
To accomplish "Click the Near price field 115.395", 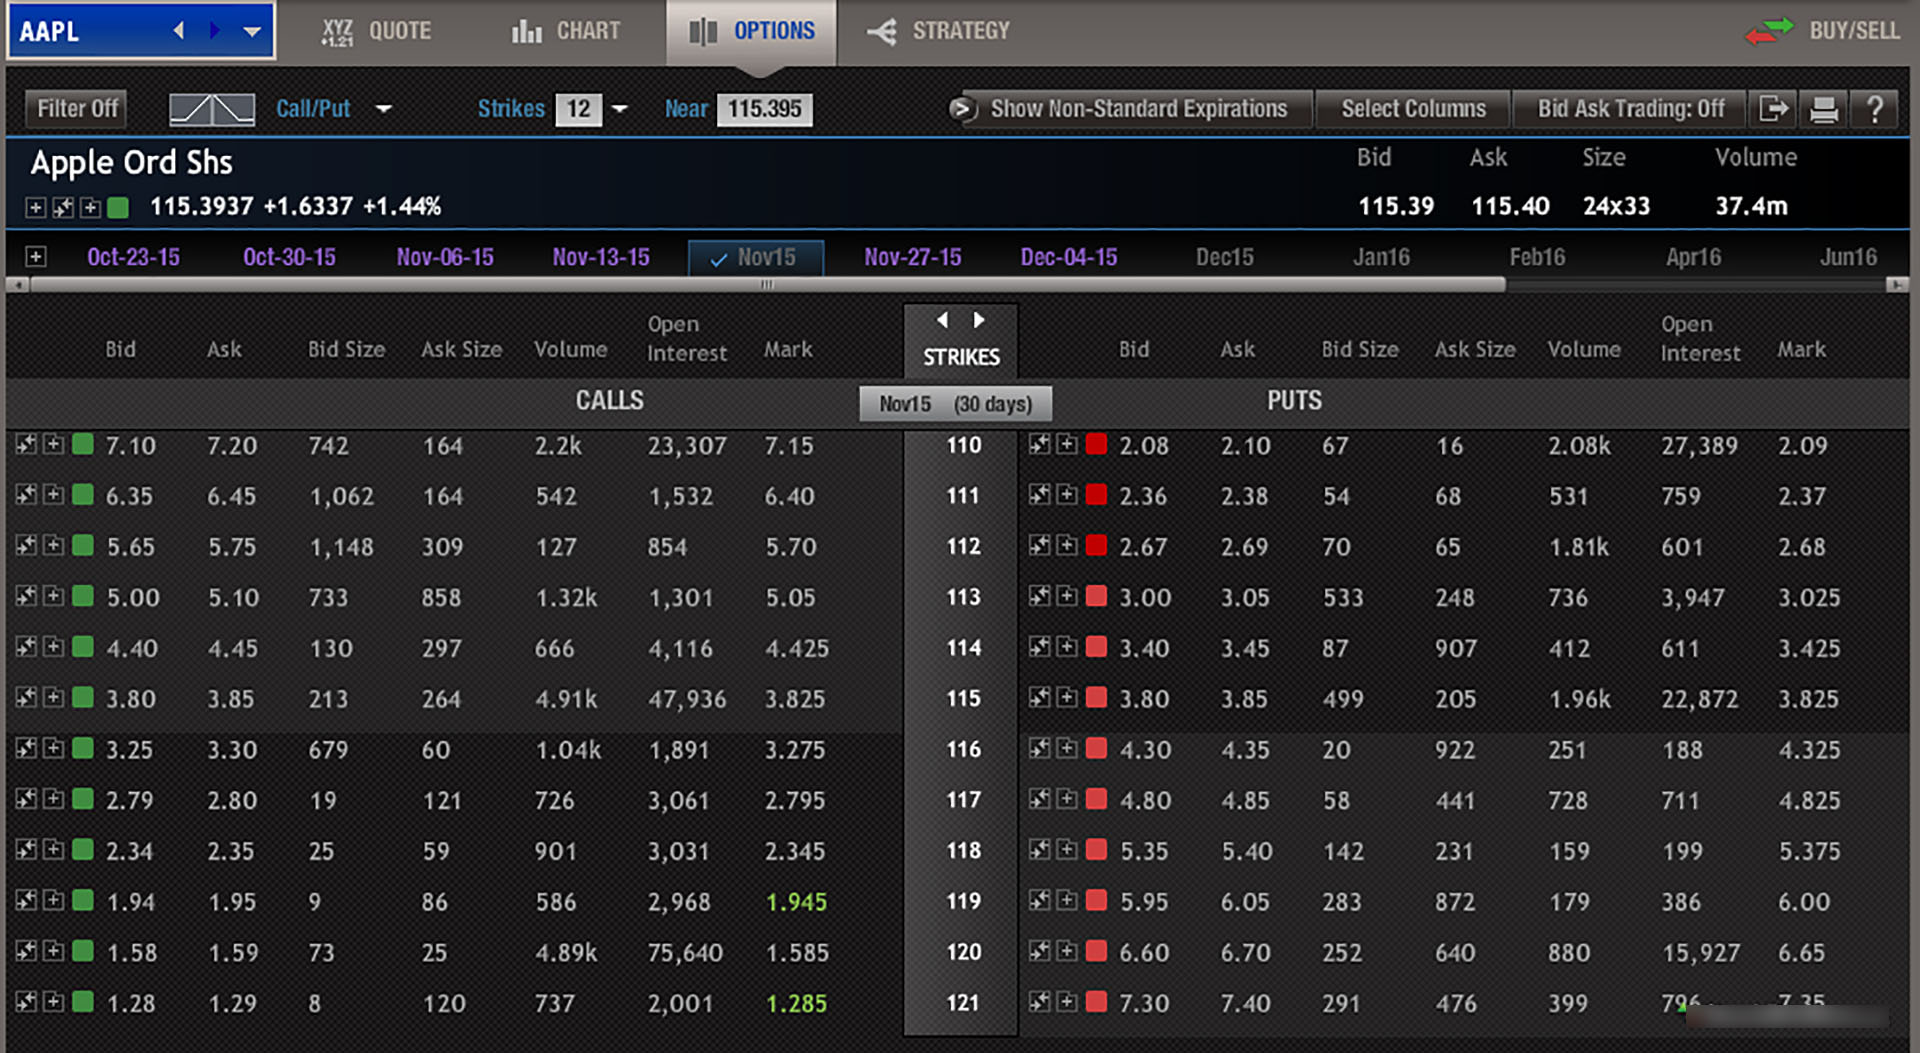I will tap(764, 109).
